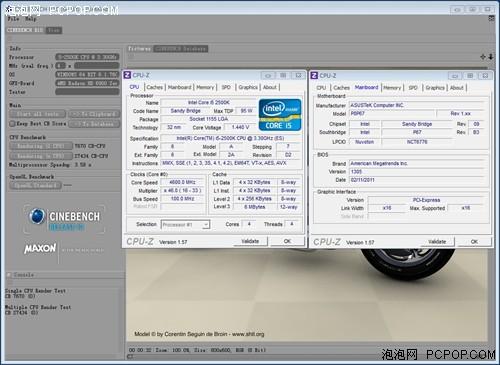Switch to the CPU tab in the right CPU-Z window
This screenshot has width=500, height=365.
click(x=321, y=88)
